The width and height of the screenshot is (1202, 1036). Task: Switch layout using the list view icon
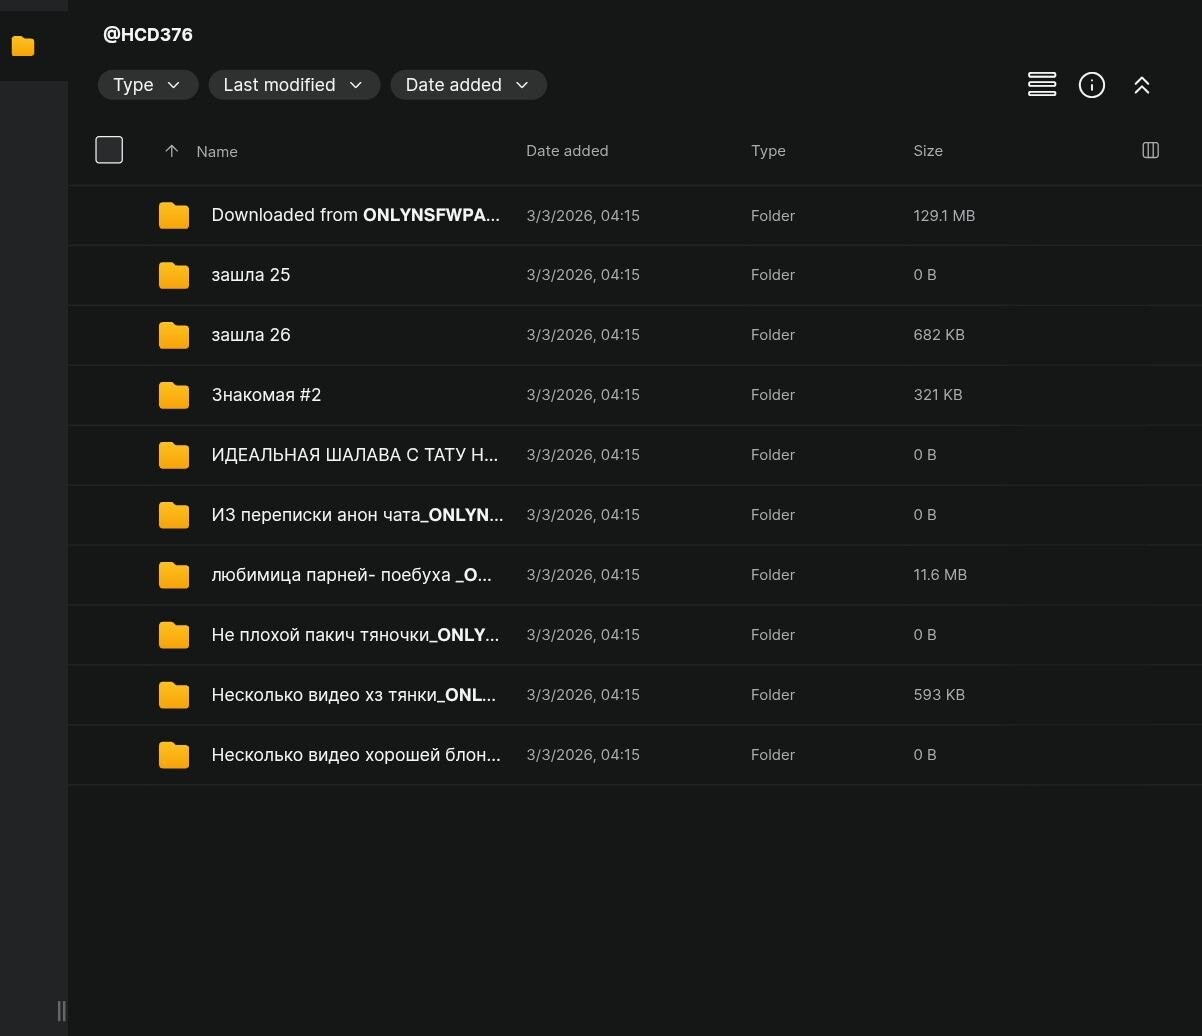point(1042,85)
